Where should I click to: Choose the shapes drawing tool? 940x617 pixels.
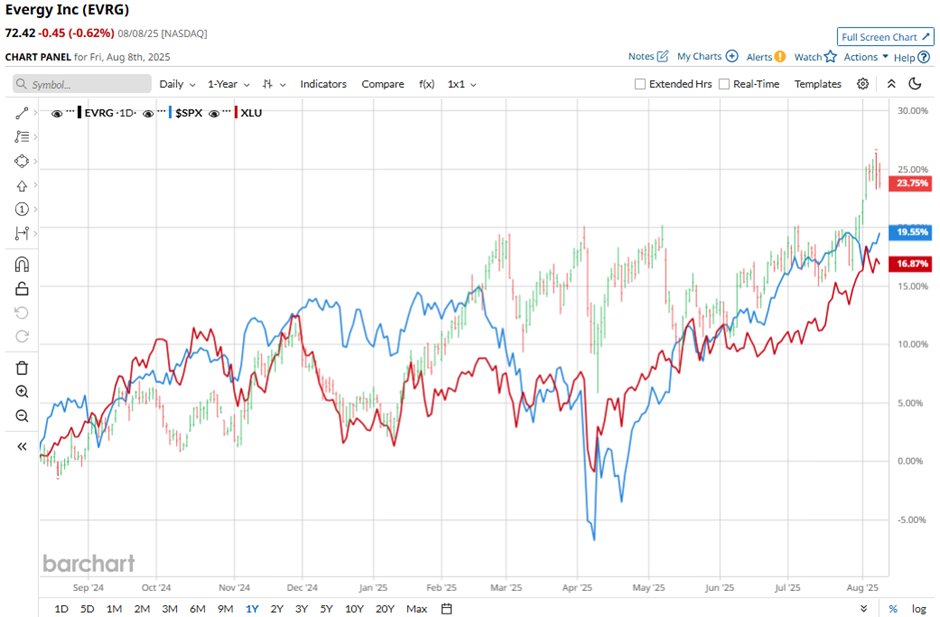22,161
